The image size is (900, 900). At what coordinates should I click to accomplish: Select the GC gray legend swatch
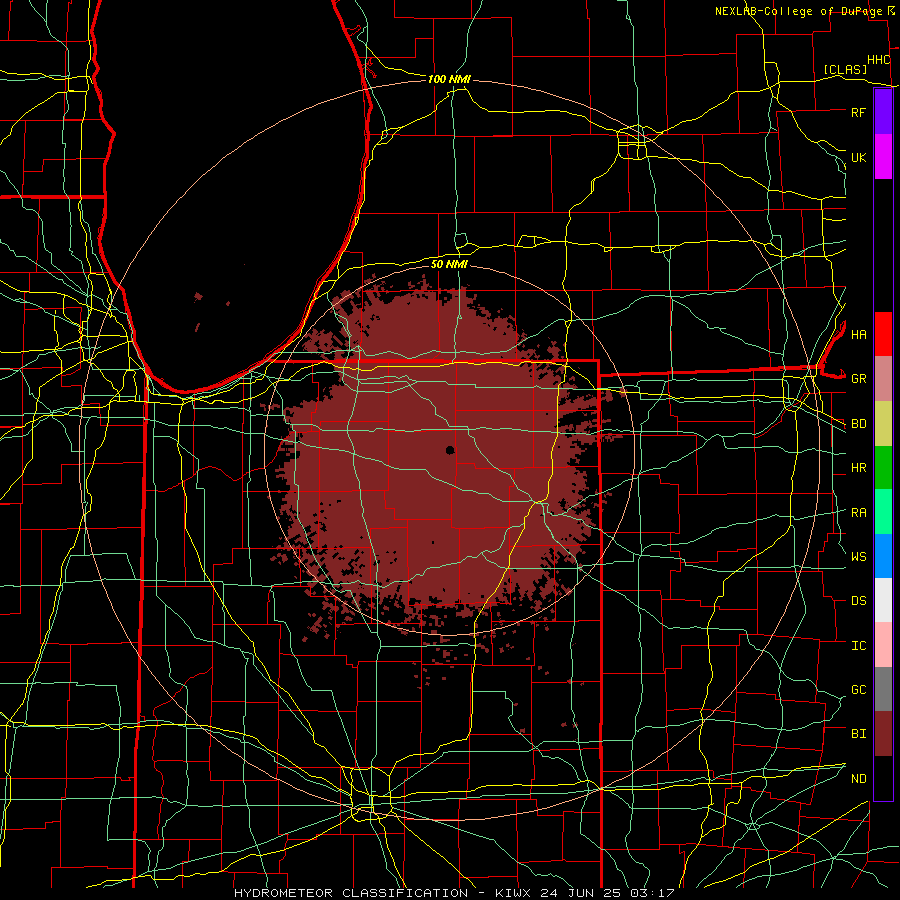tap(883, 689)
